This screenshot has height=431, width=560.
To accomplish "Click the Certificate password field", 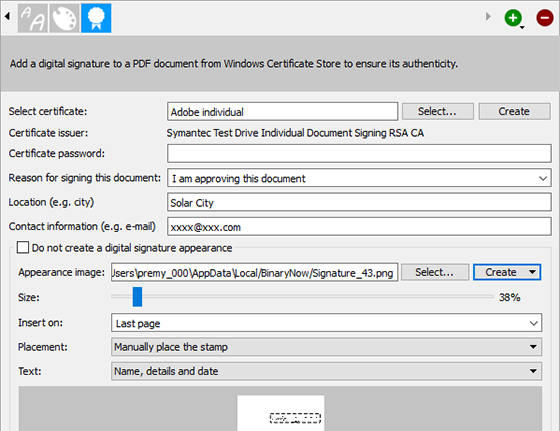I will (x=359, y=154).
